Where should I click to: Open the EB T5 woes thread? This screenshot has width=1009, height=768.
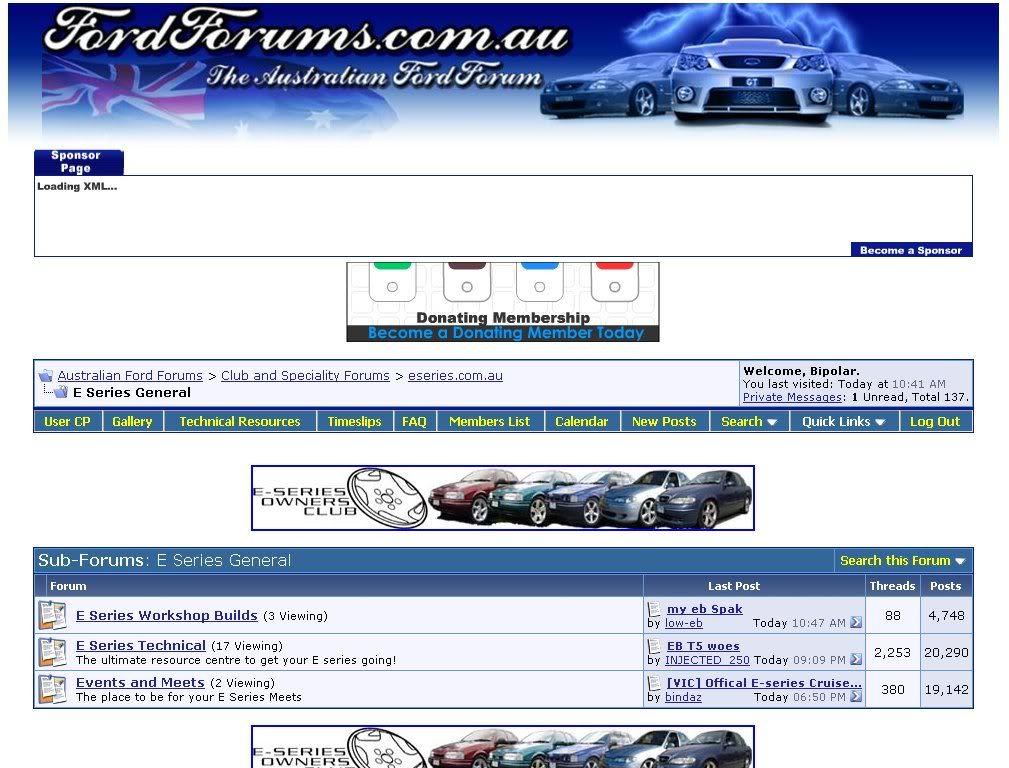703,646
